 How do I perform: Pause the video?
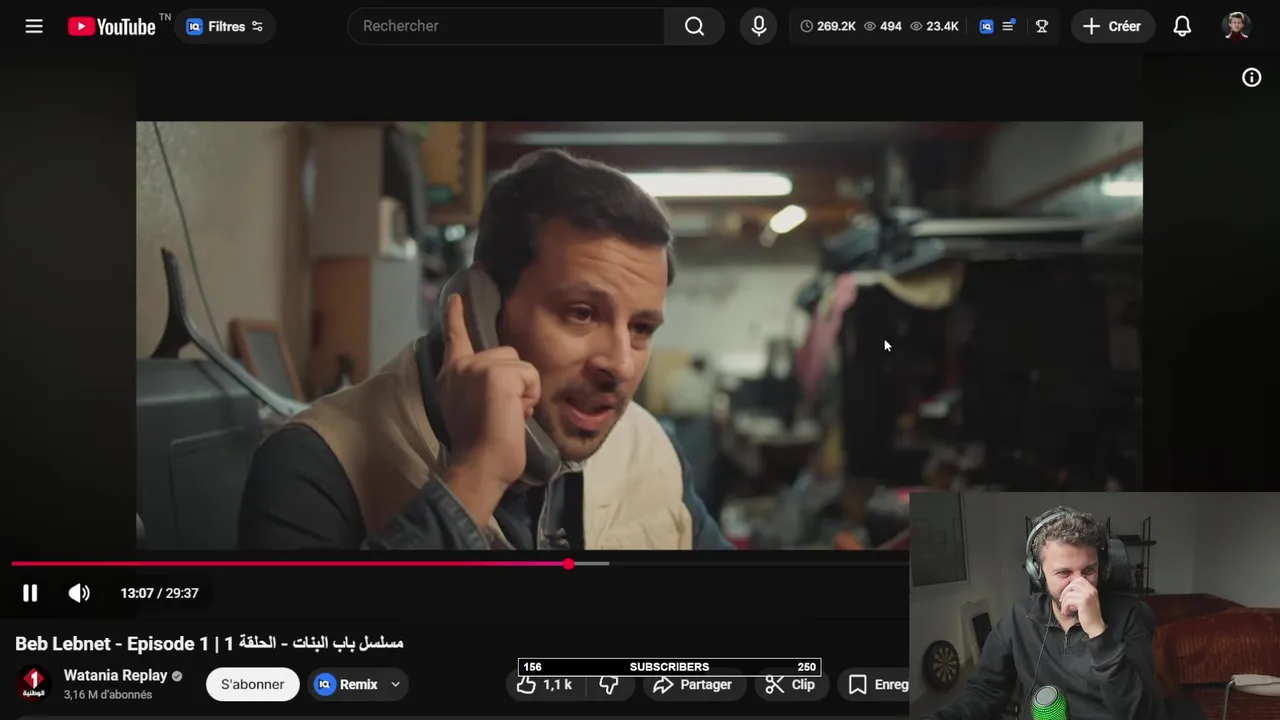coord(30,593)
